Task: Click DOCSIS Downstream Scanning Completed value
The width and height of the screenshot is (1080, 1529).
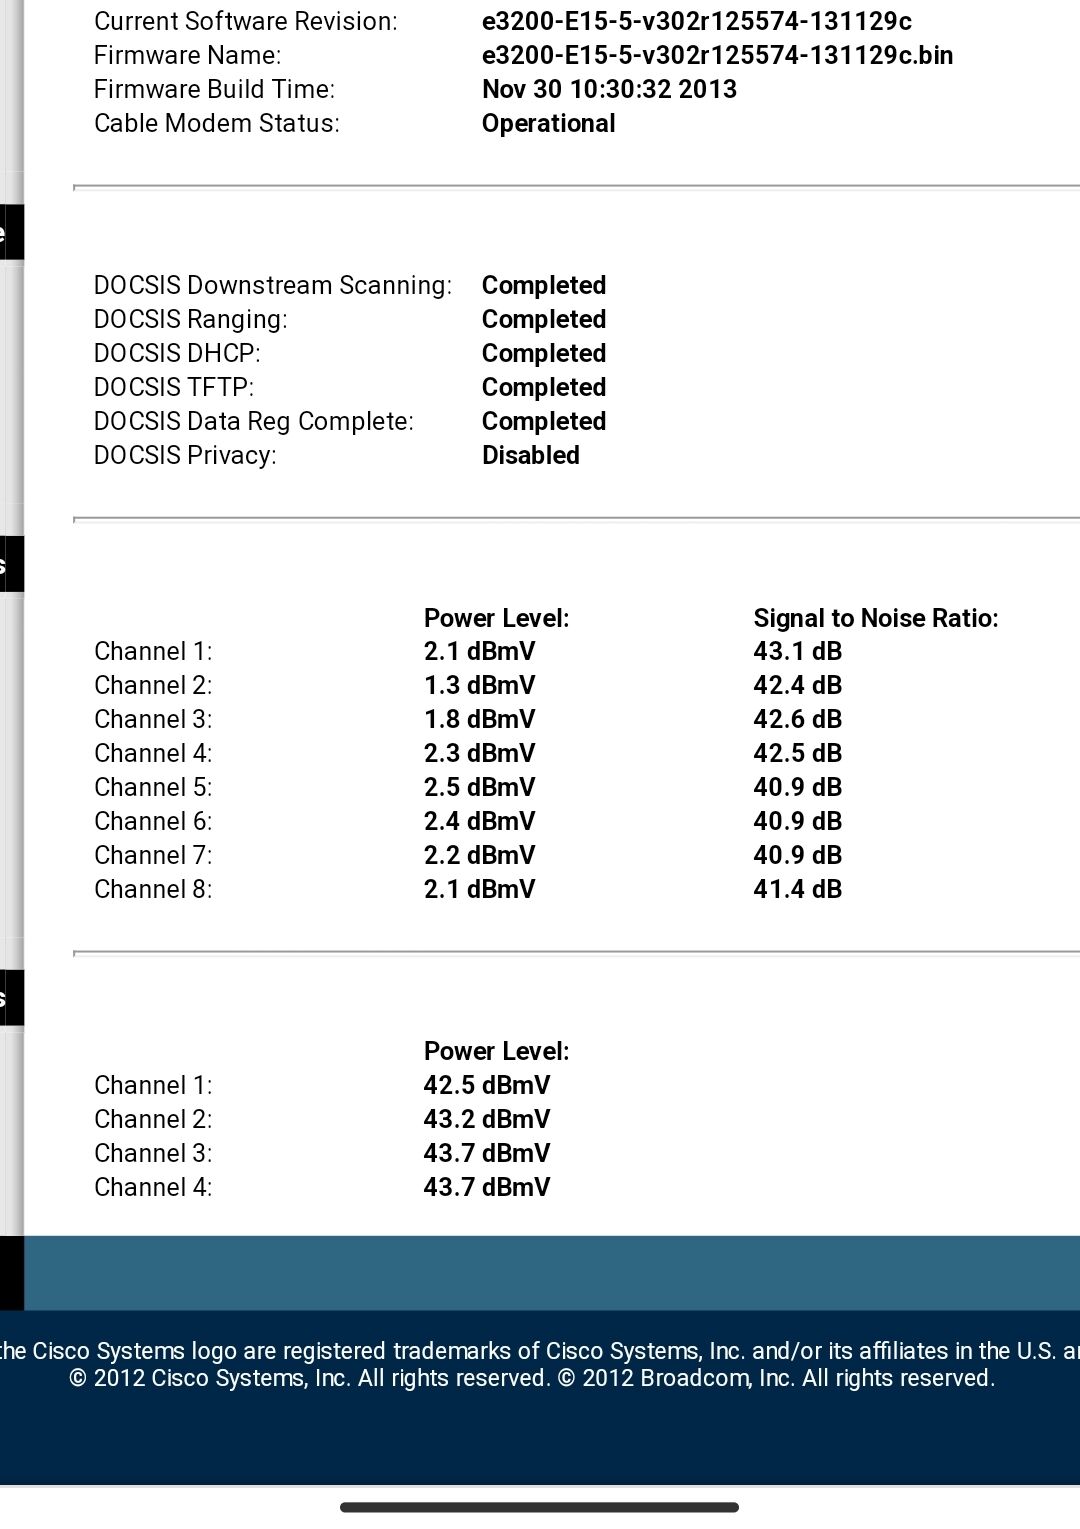Action: coord(544,286)
